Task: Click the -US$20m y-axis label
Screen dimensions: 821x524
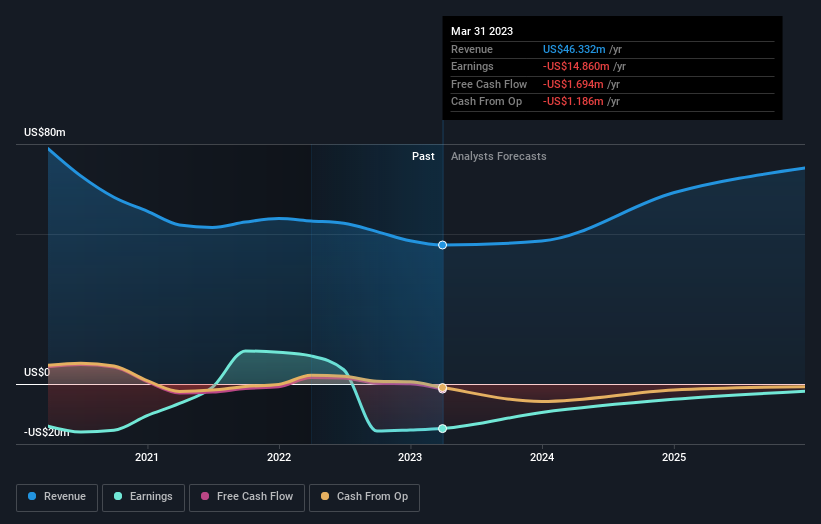Action: (47, 432)
